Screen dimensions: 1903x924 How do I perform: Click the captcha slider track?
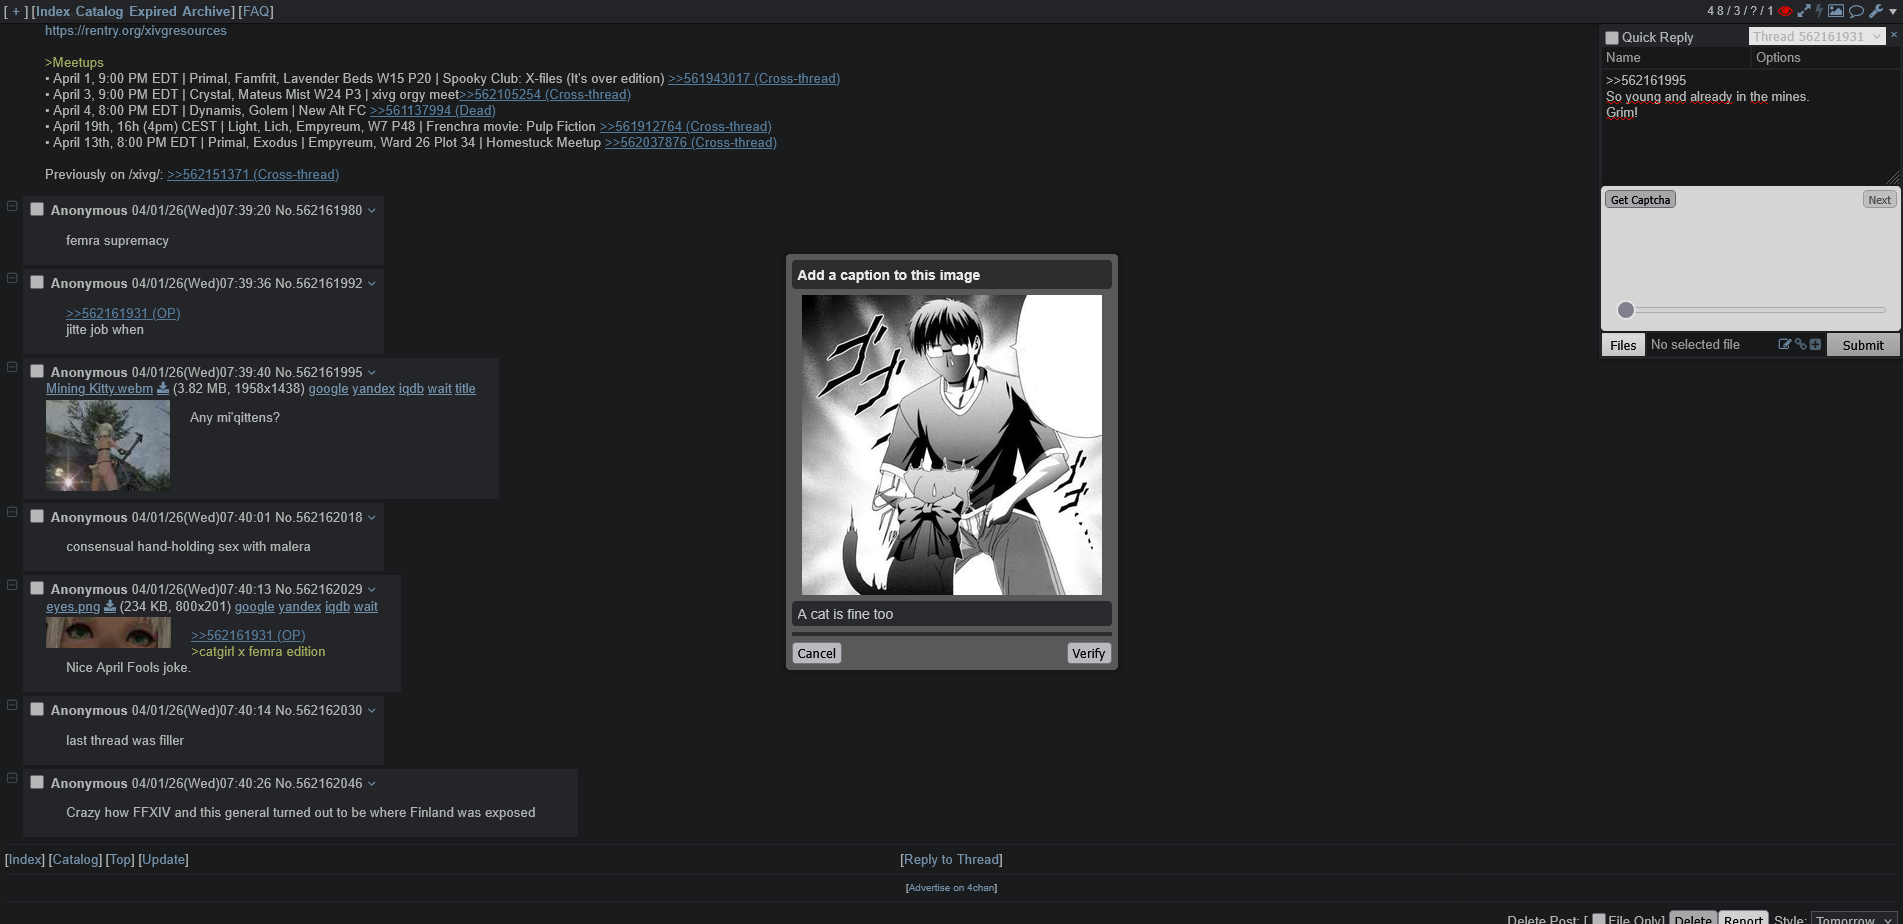1752,310
